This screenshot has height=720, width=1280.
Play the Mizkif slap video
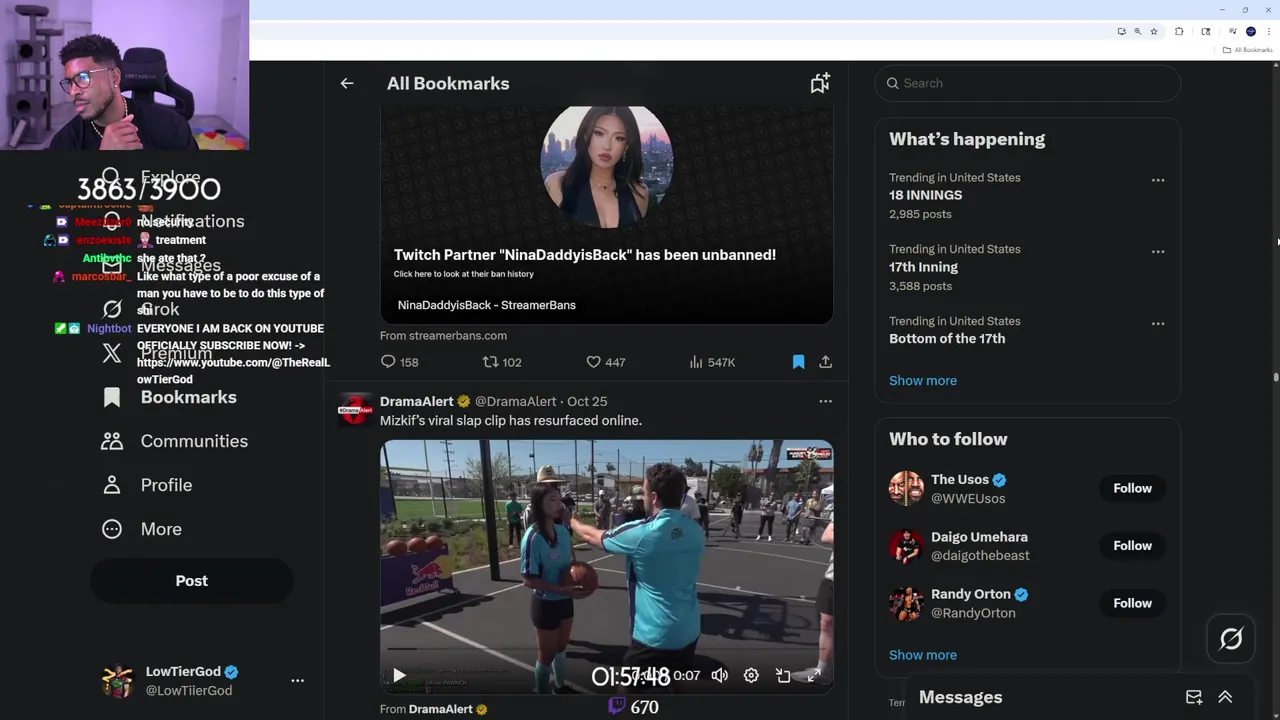pyautogui.click(x=399, y=676)
